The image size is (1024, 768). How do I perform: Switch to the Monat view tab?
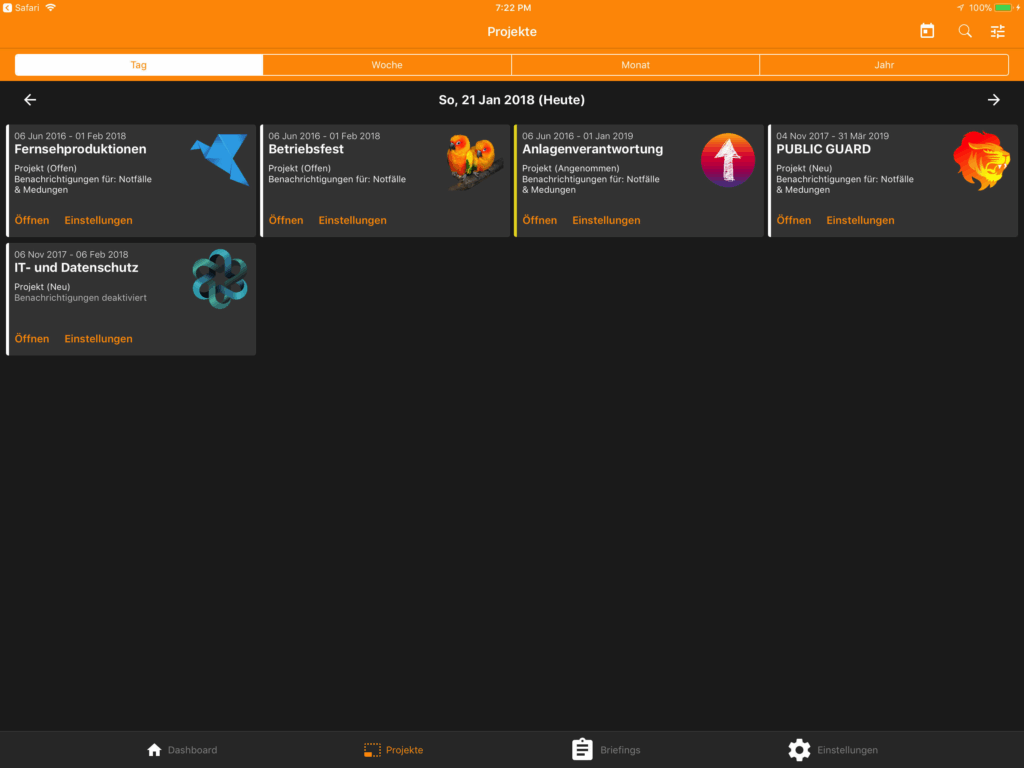(635, 65)
